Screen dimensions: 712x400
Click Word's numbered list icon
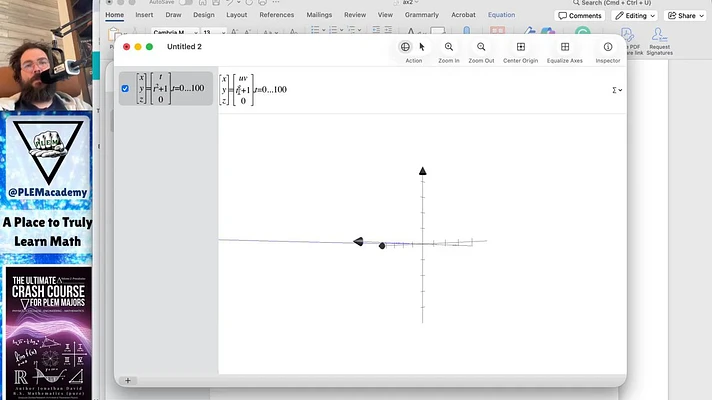coord(333,30)
